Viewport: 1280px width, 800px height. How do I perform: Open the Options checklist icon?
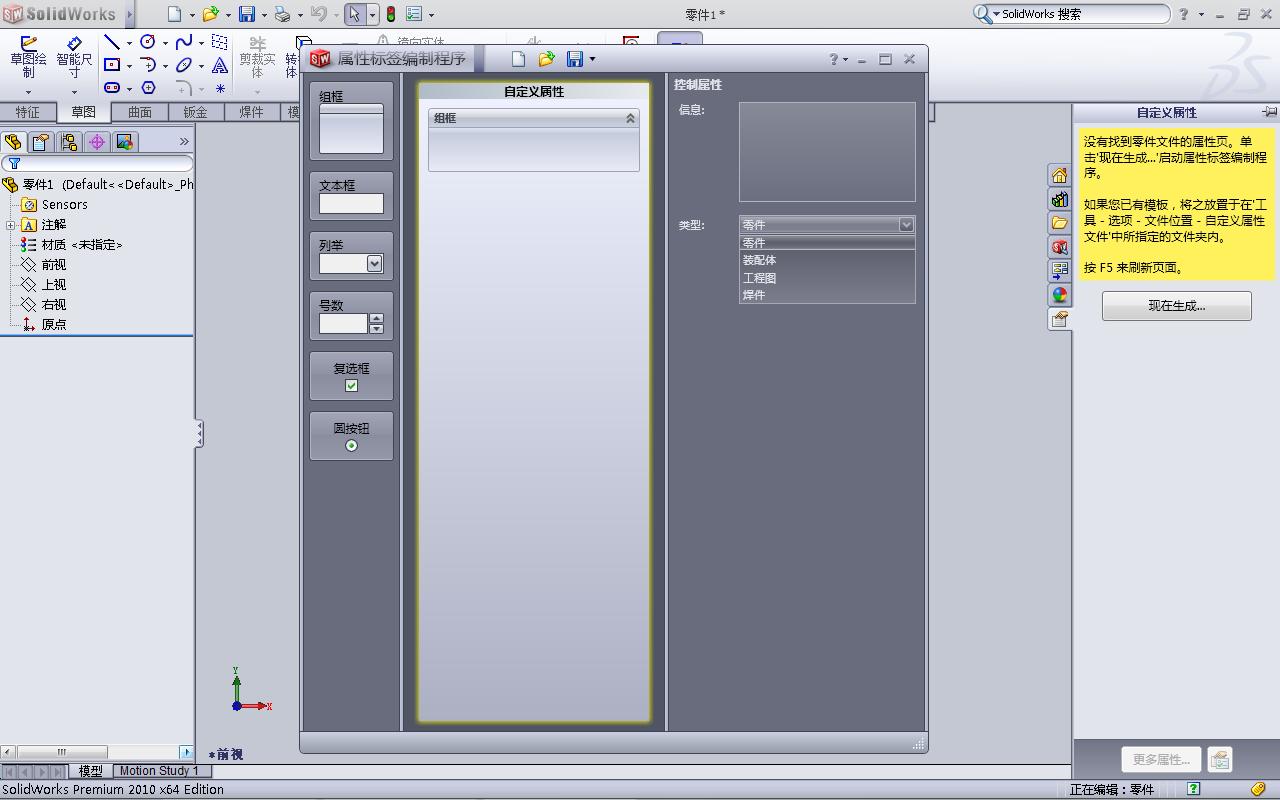click(x=414, y=14)
